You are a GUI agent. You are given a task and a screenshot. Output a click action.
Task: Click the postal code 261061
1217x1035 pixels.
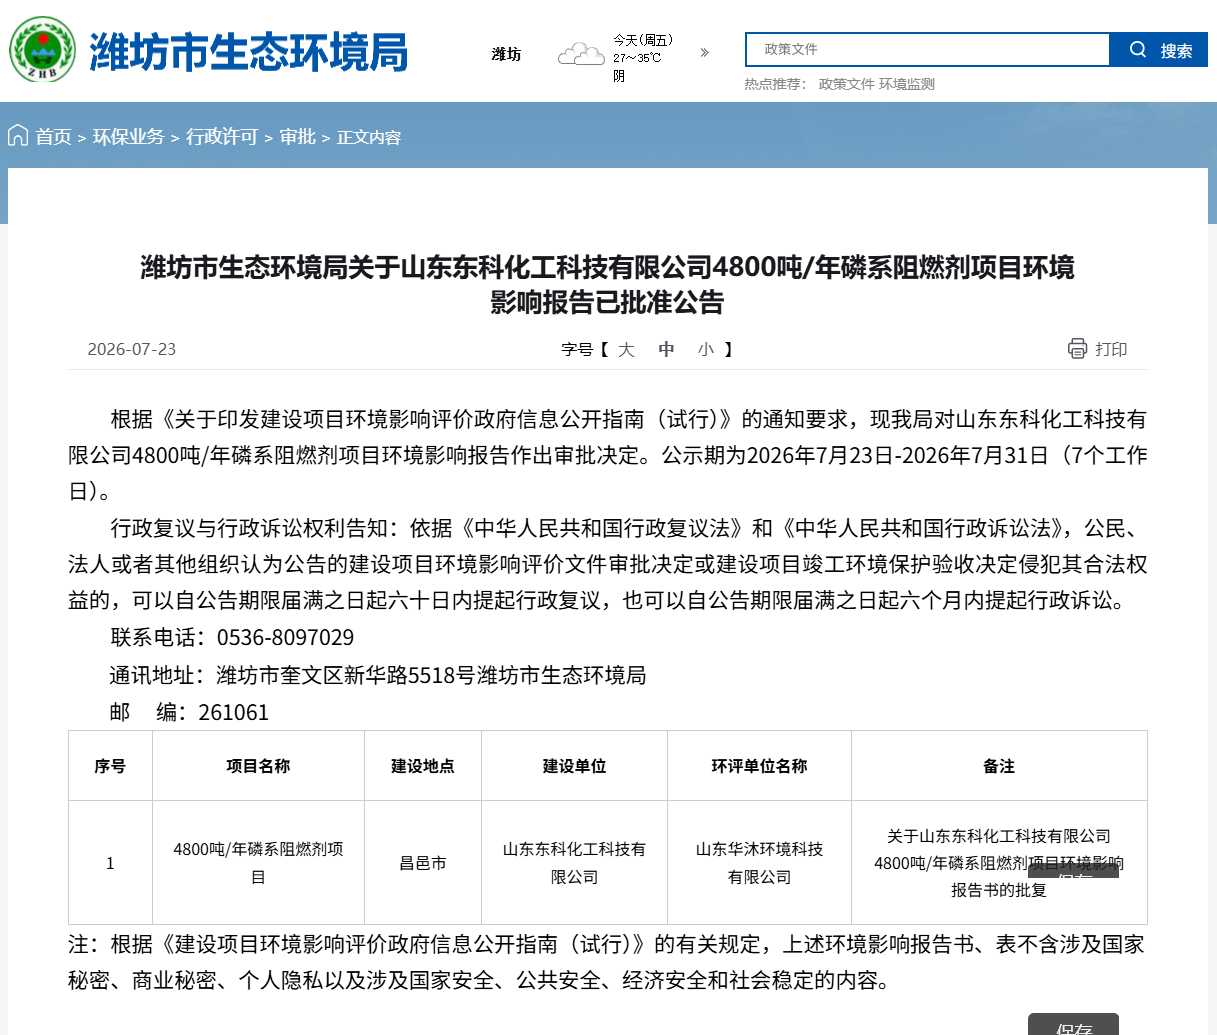coord(234,712)
